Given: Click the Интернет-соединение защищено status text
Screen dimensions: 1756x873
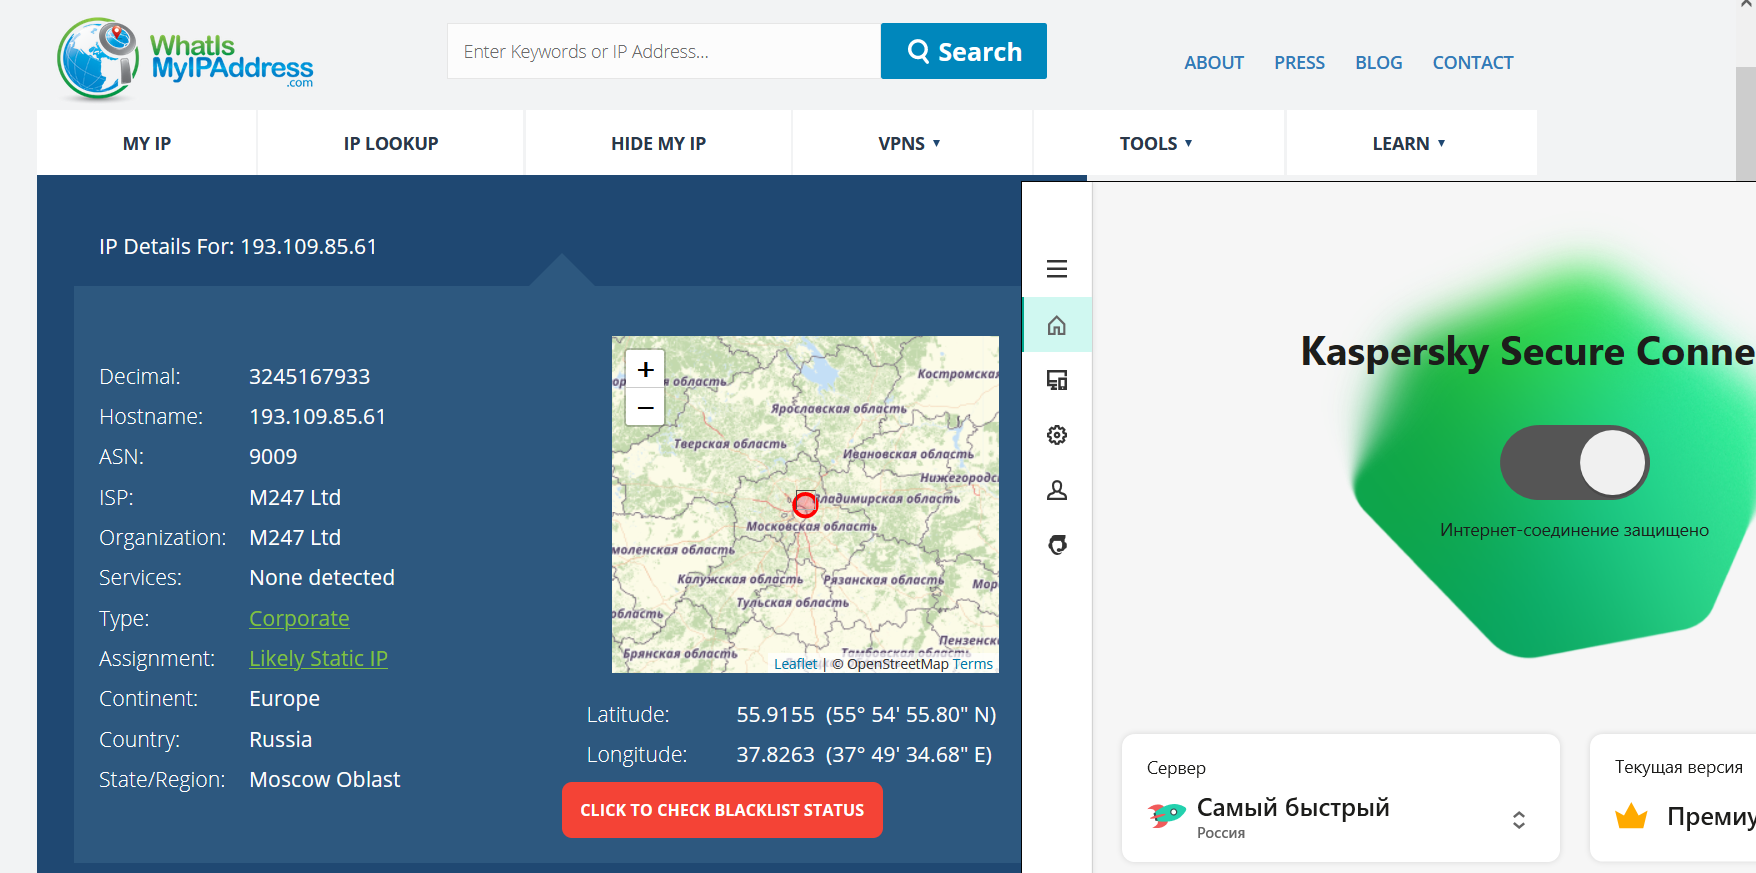Looking at the screenshot, I should (x=1574, y=530).
